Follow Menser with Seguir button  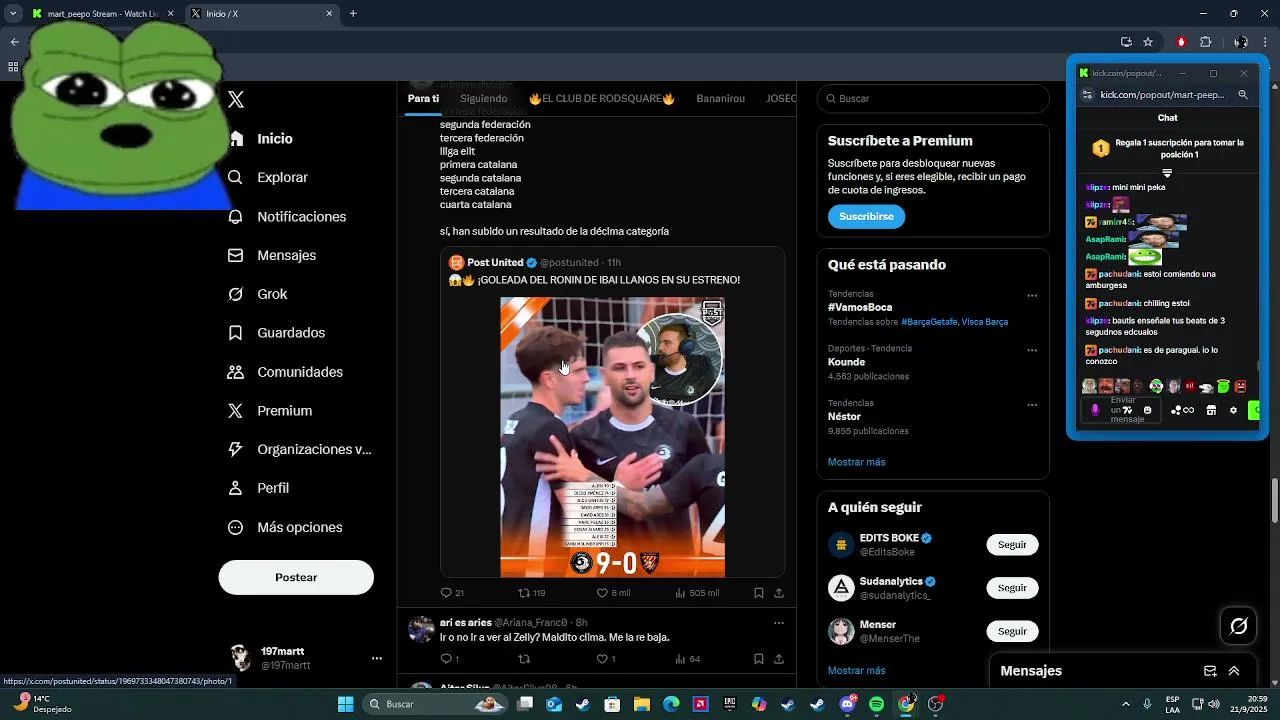tap(1012, 631)
